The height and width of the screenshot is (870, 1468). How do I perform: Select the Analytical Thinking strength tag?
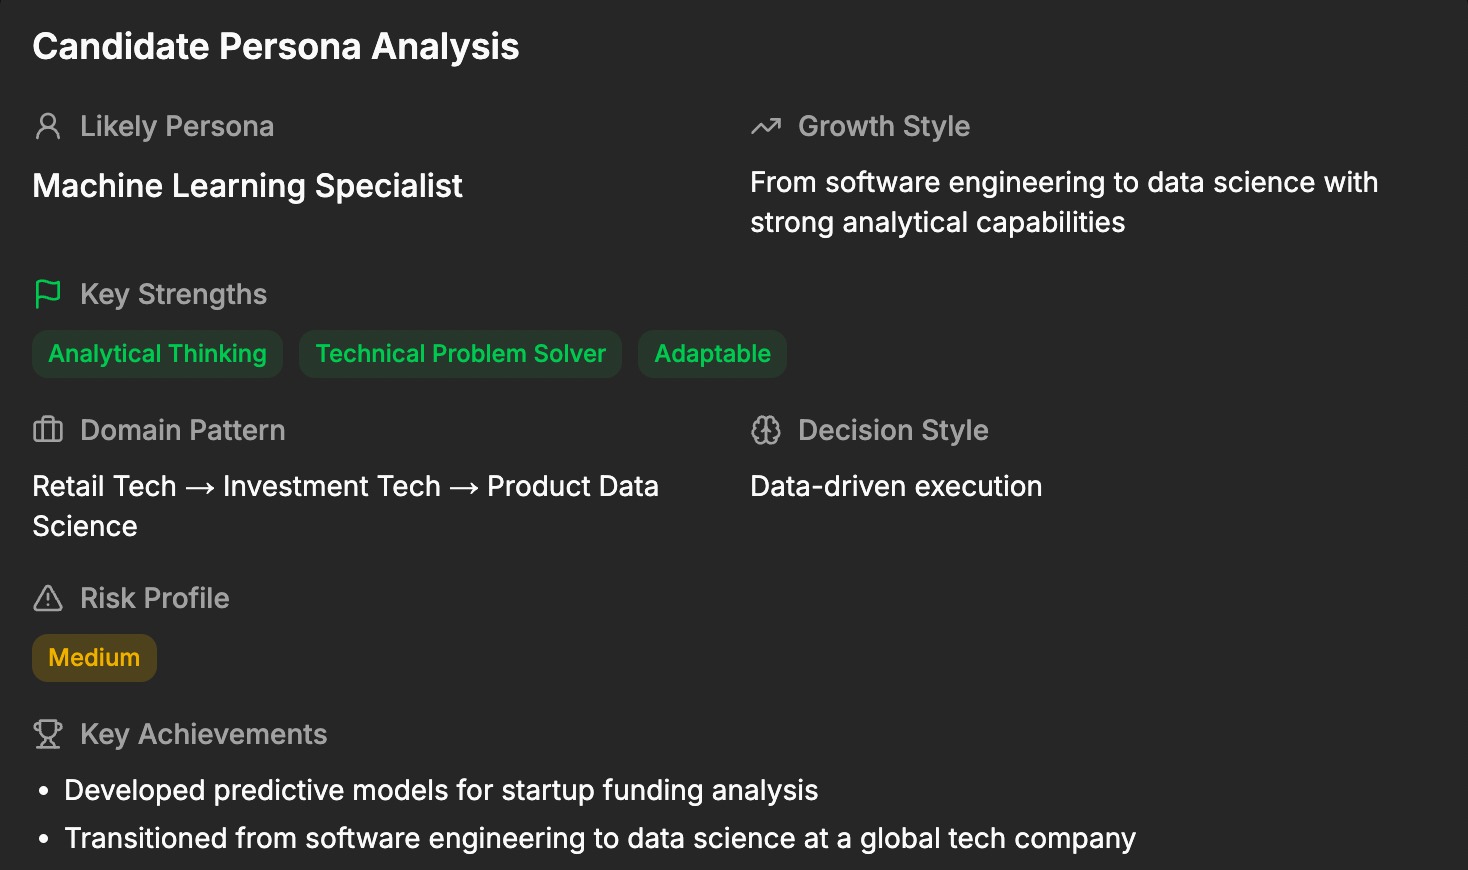tap(158, 354)
